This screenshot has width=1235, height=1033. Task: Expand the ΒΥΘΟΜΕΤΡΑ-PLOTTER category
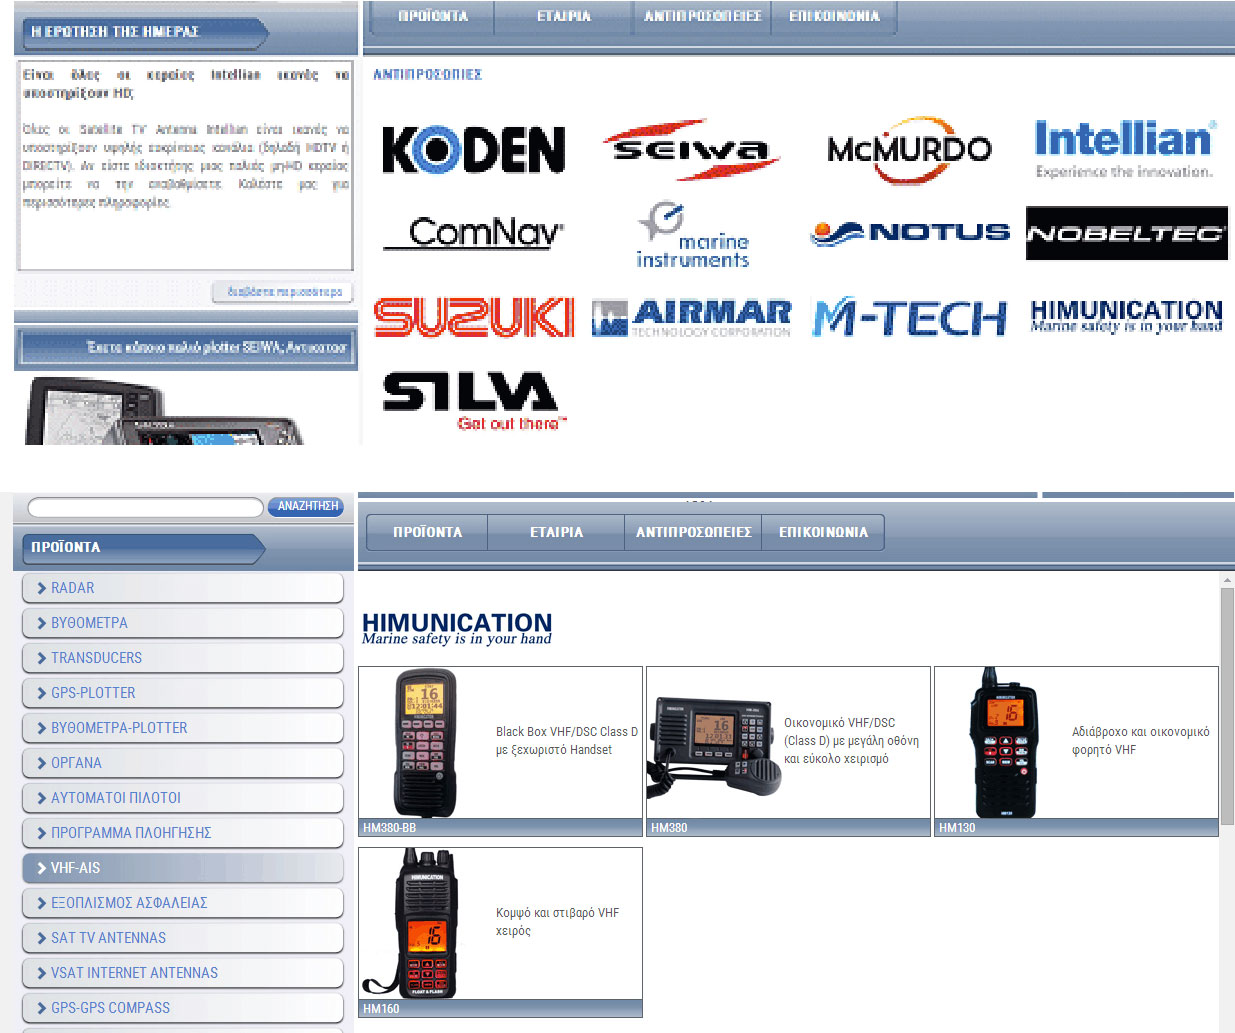[x=183, y=728]
